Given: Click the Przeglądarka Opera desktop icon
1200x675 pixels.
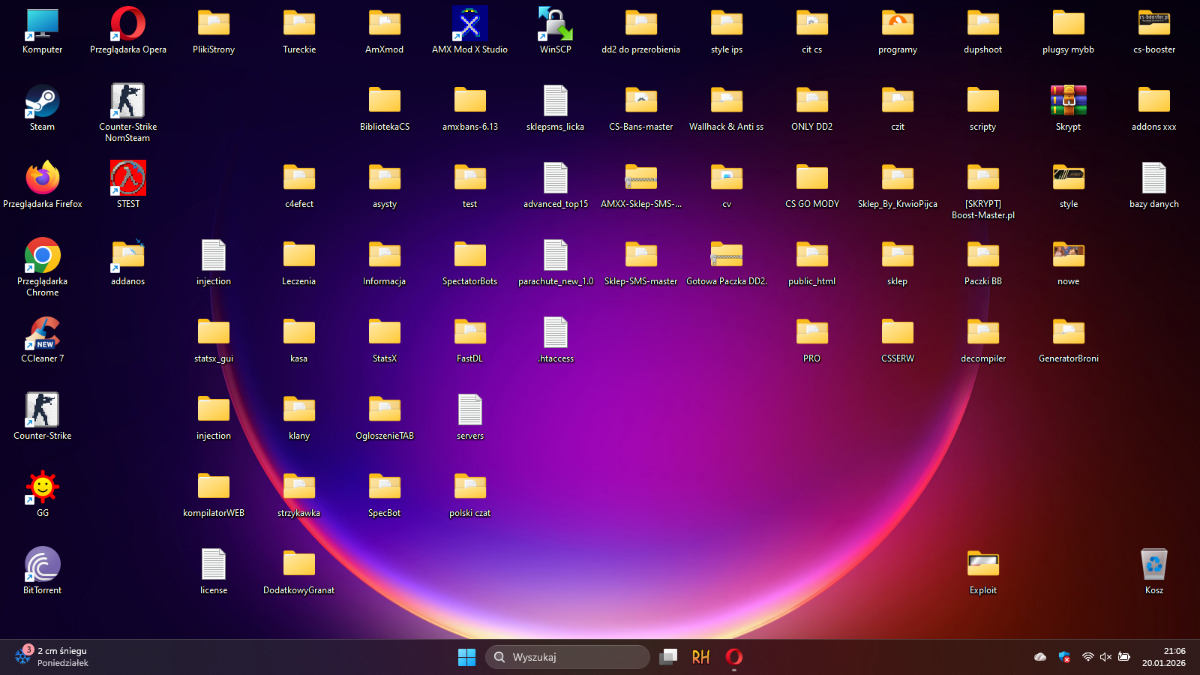Looking at the screenshot, I should 128,24.
